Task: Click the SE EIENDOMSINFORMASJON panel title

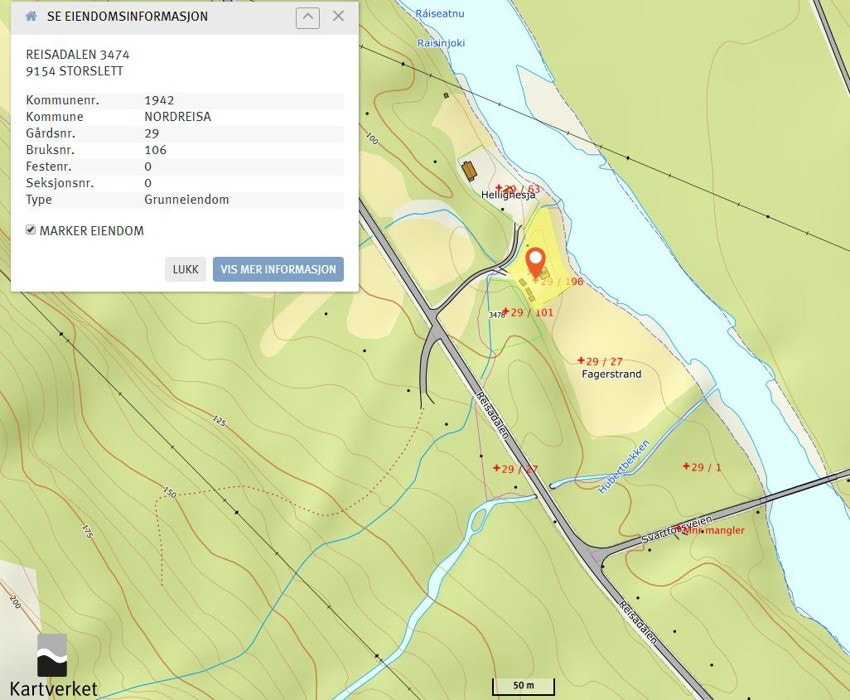Action: [x=127, y=16]
